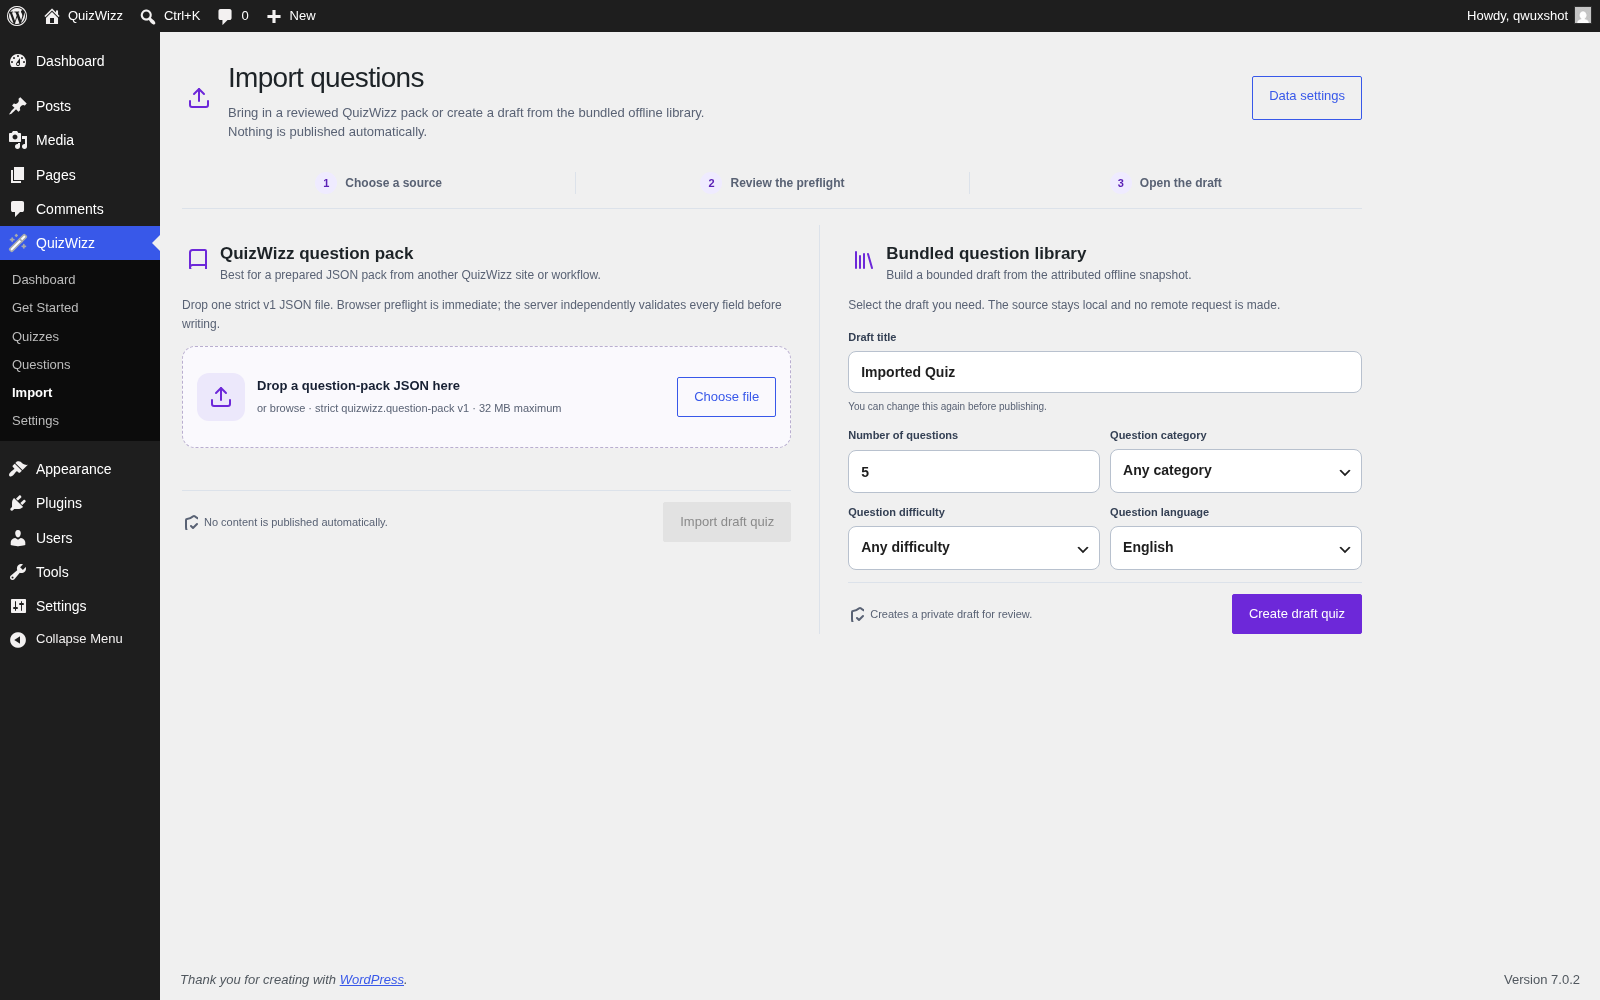The height and width of the screenshot is (1000, 1600).
Task: Click the Posts pin icon
Action: pos(18,106)
